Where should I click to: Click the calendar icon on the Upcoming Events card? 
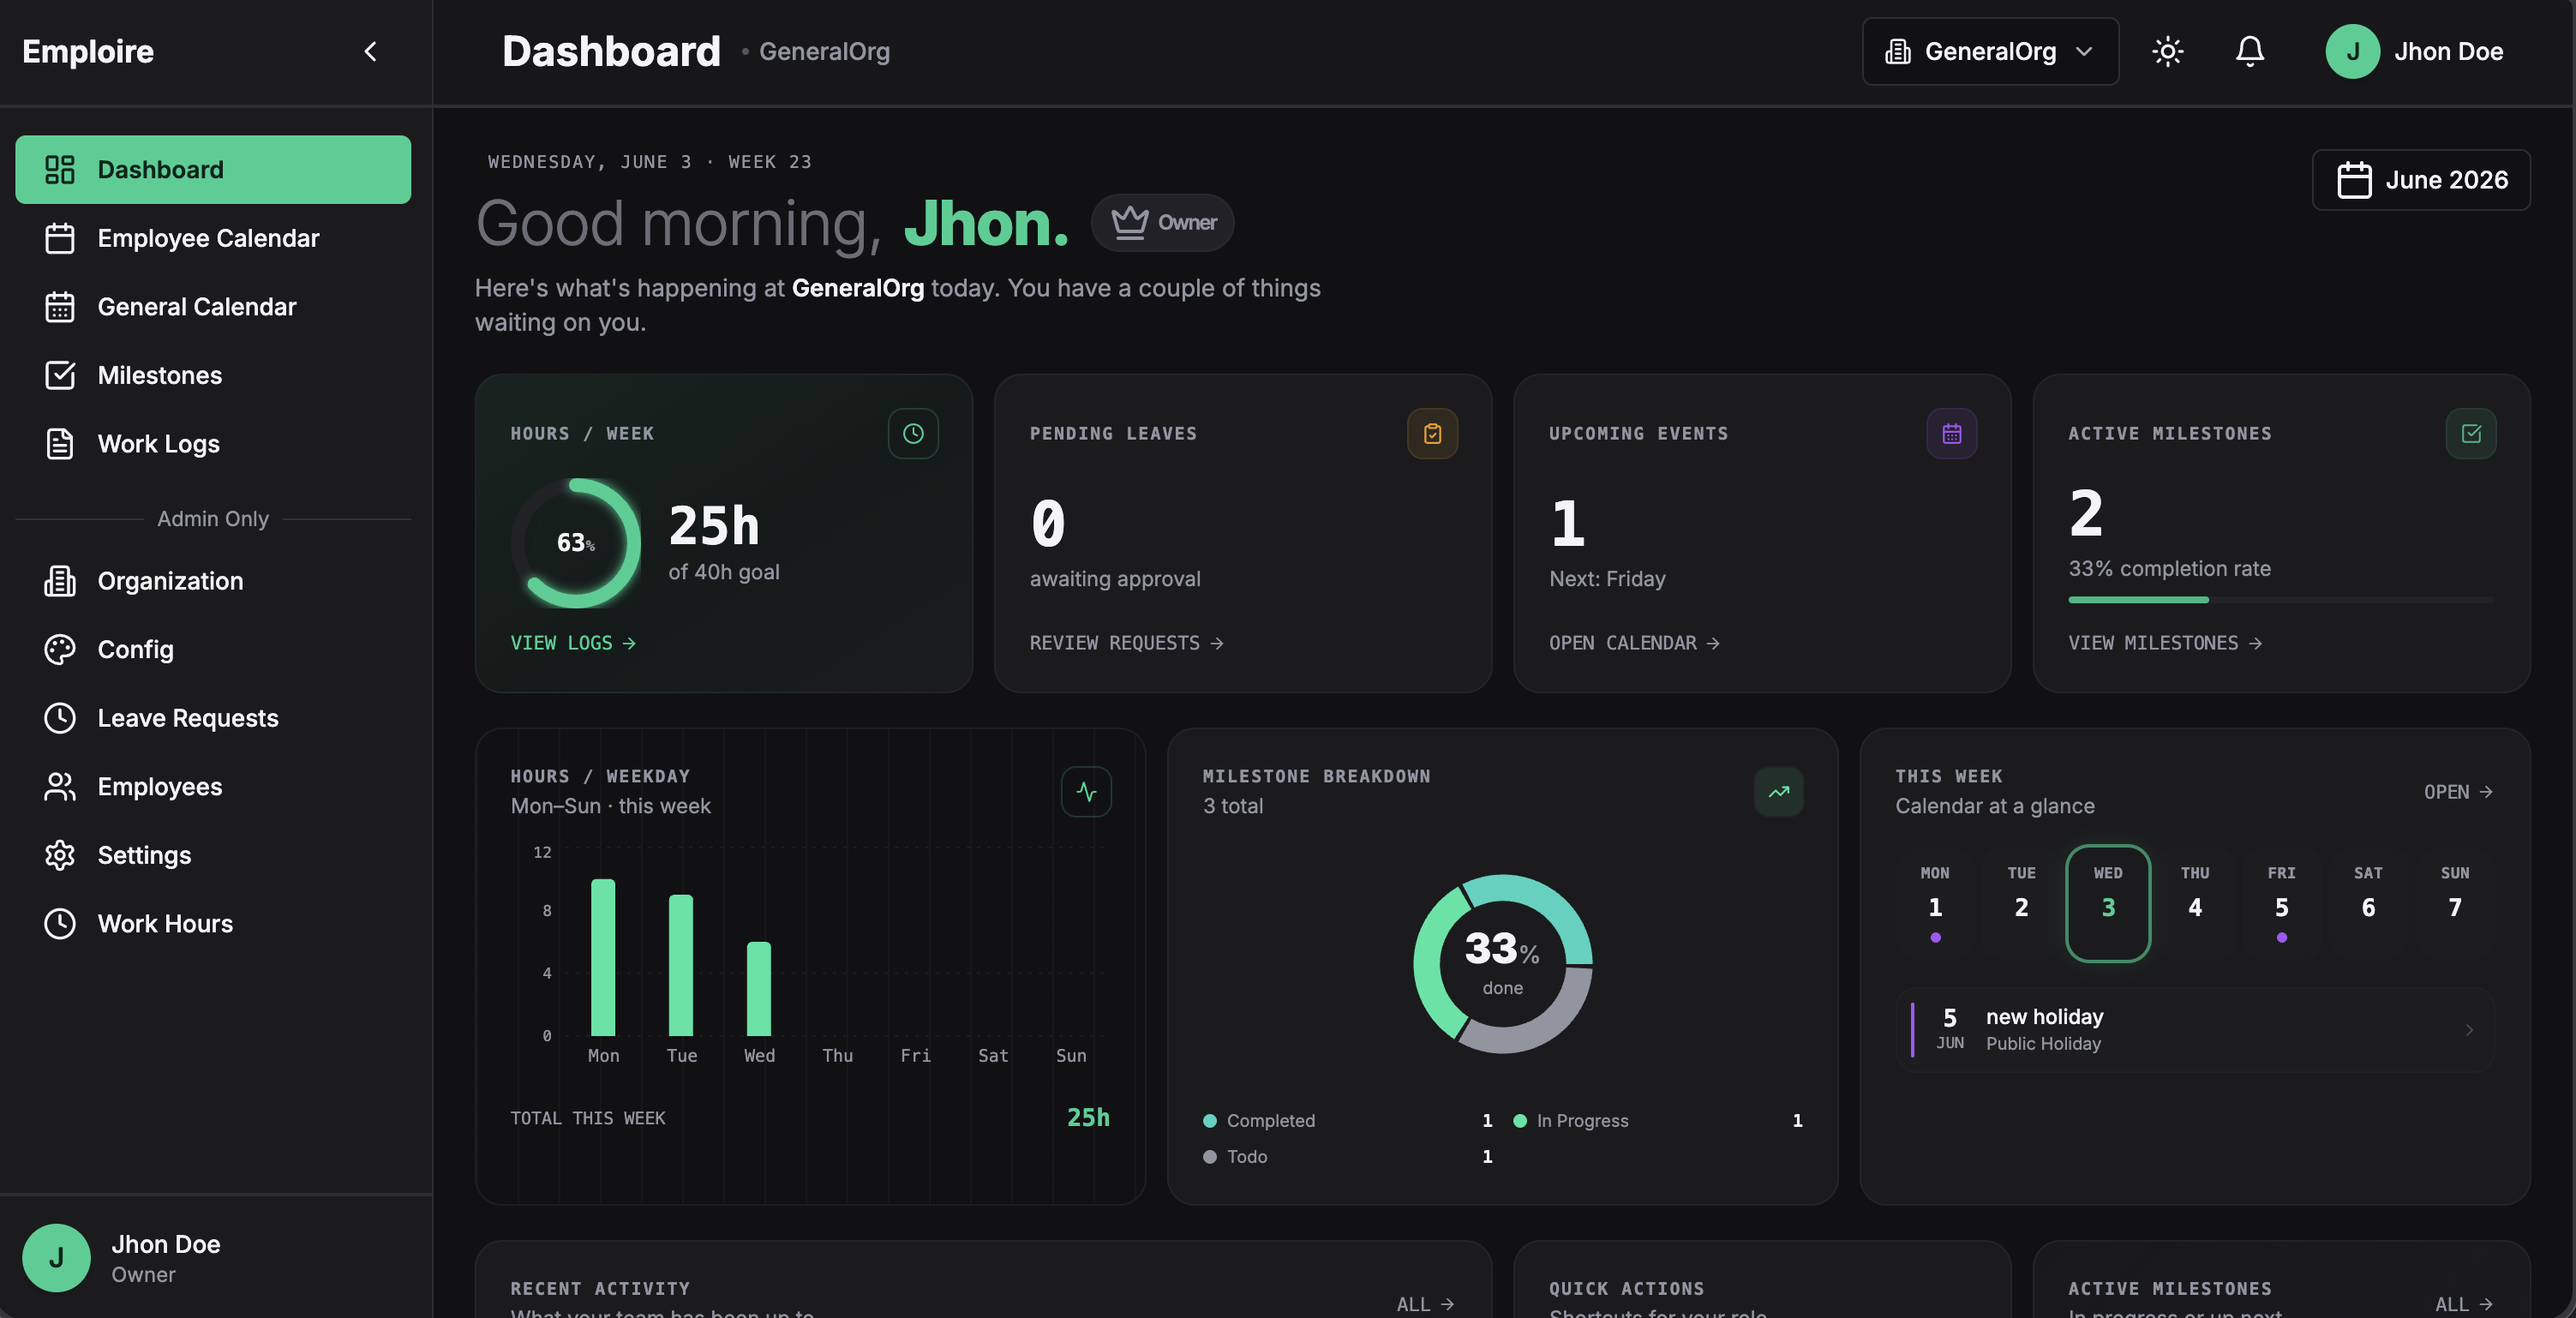click(1951, 433)
